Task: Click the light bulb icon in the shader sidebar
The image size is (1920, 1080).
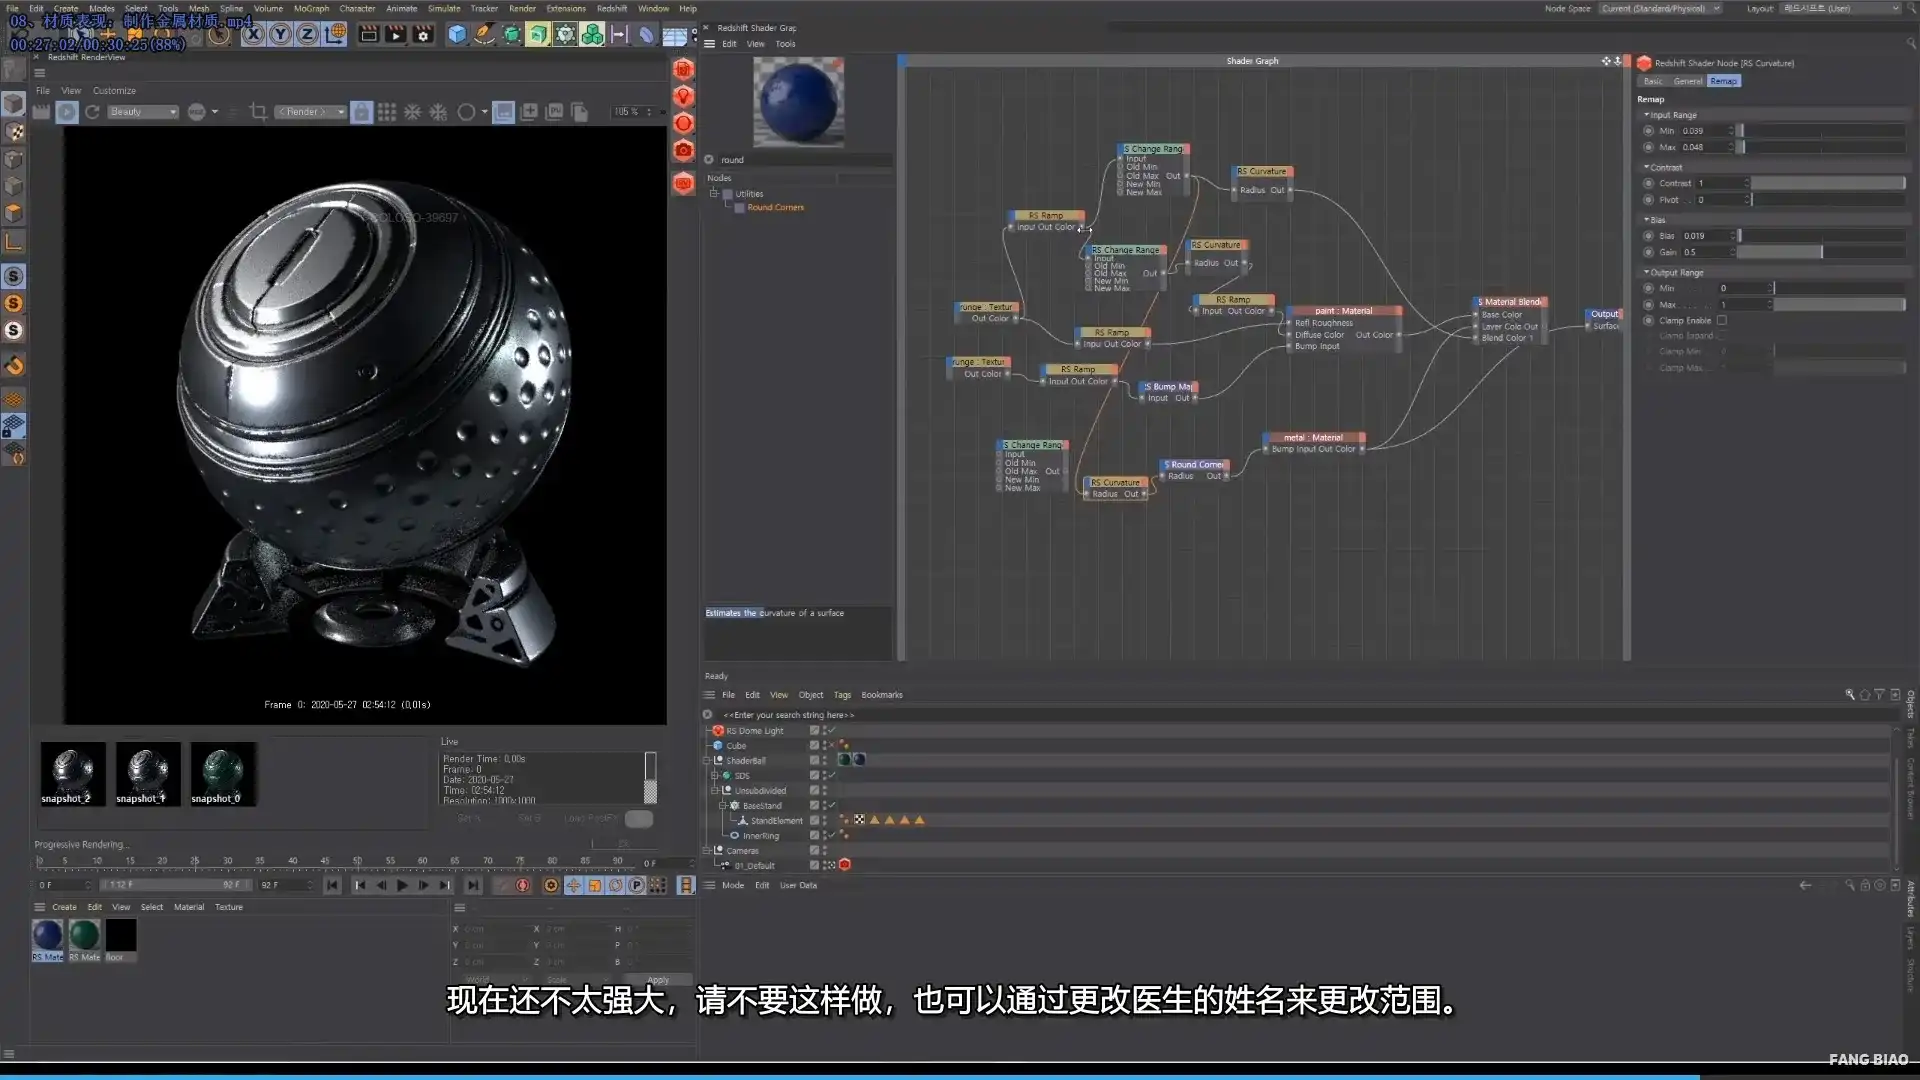Action: pos(683,96)
